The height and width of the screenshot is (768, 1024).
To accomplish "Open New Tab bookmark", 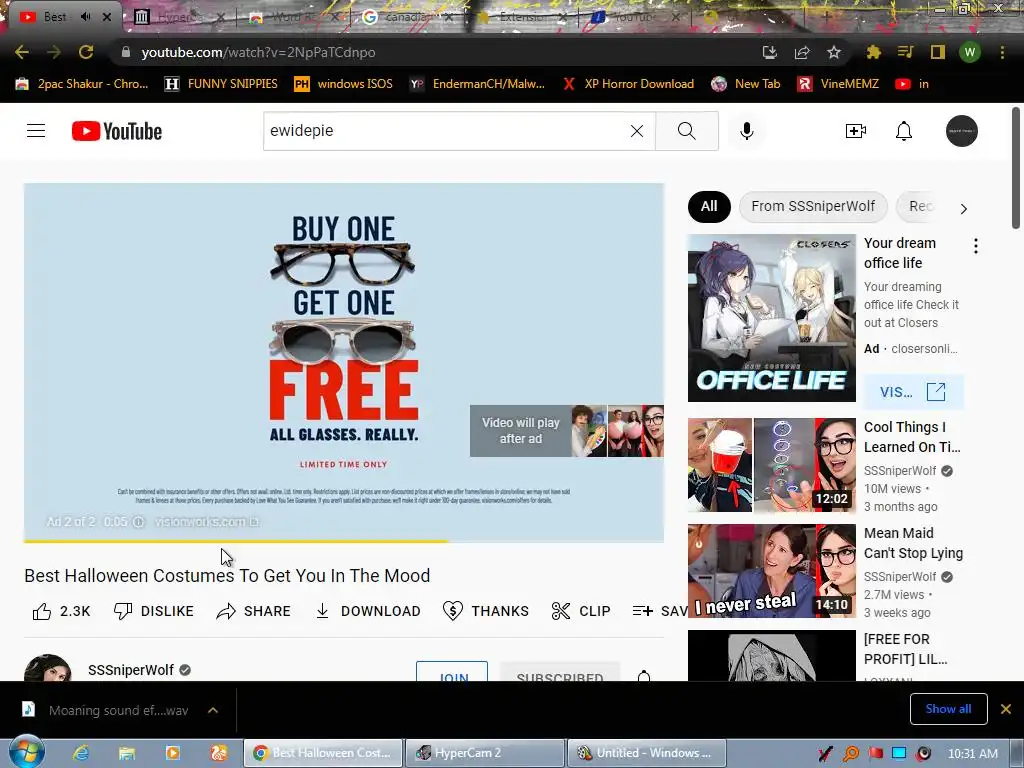I will [746, 84].
